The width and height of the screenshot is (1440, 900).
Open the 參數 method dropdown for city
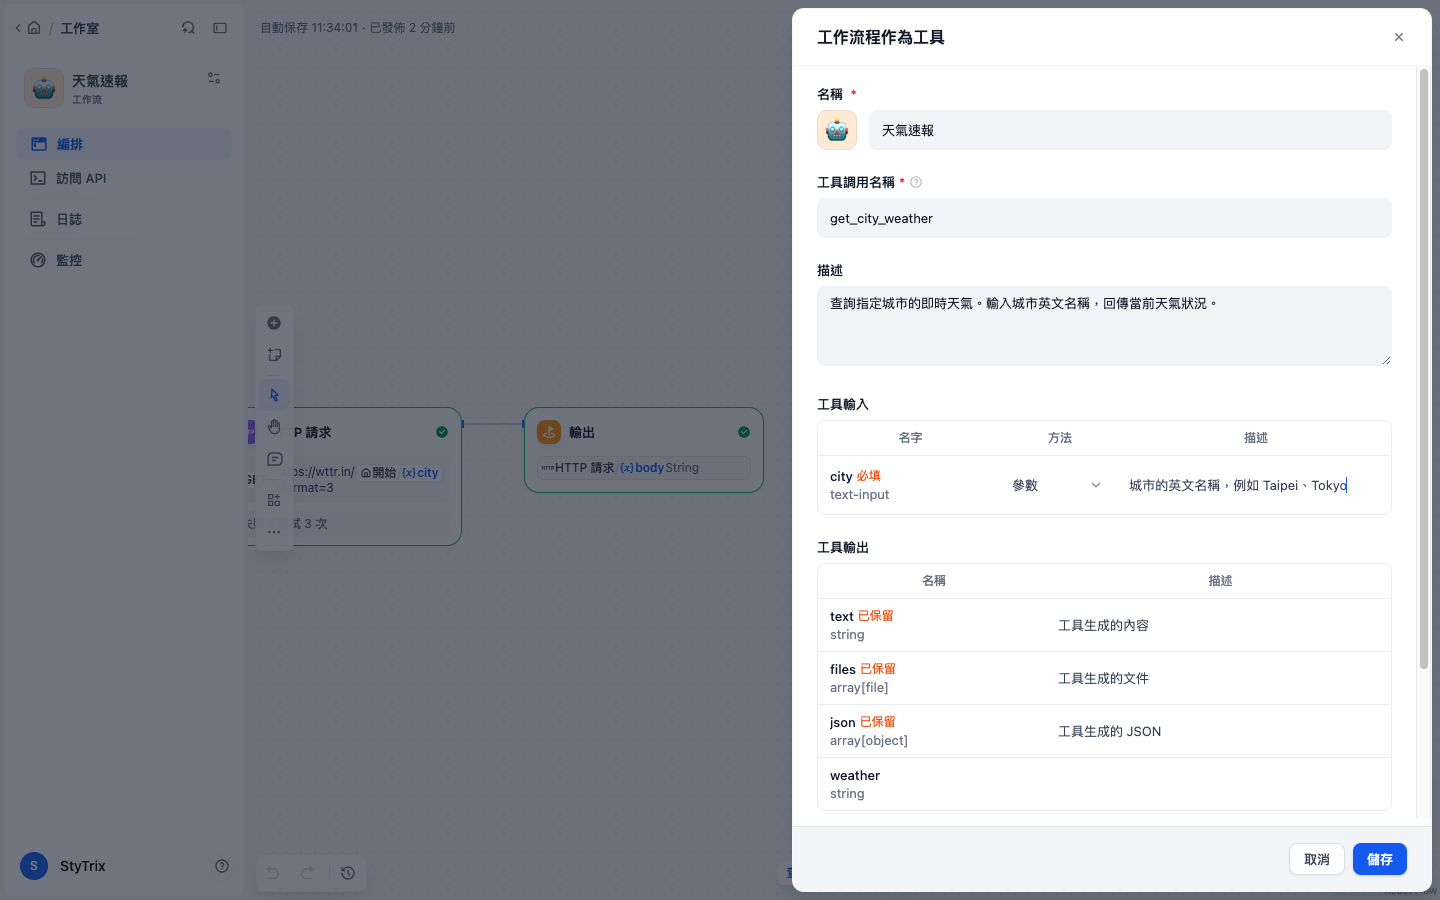pos(1056,485)
